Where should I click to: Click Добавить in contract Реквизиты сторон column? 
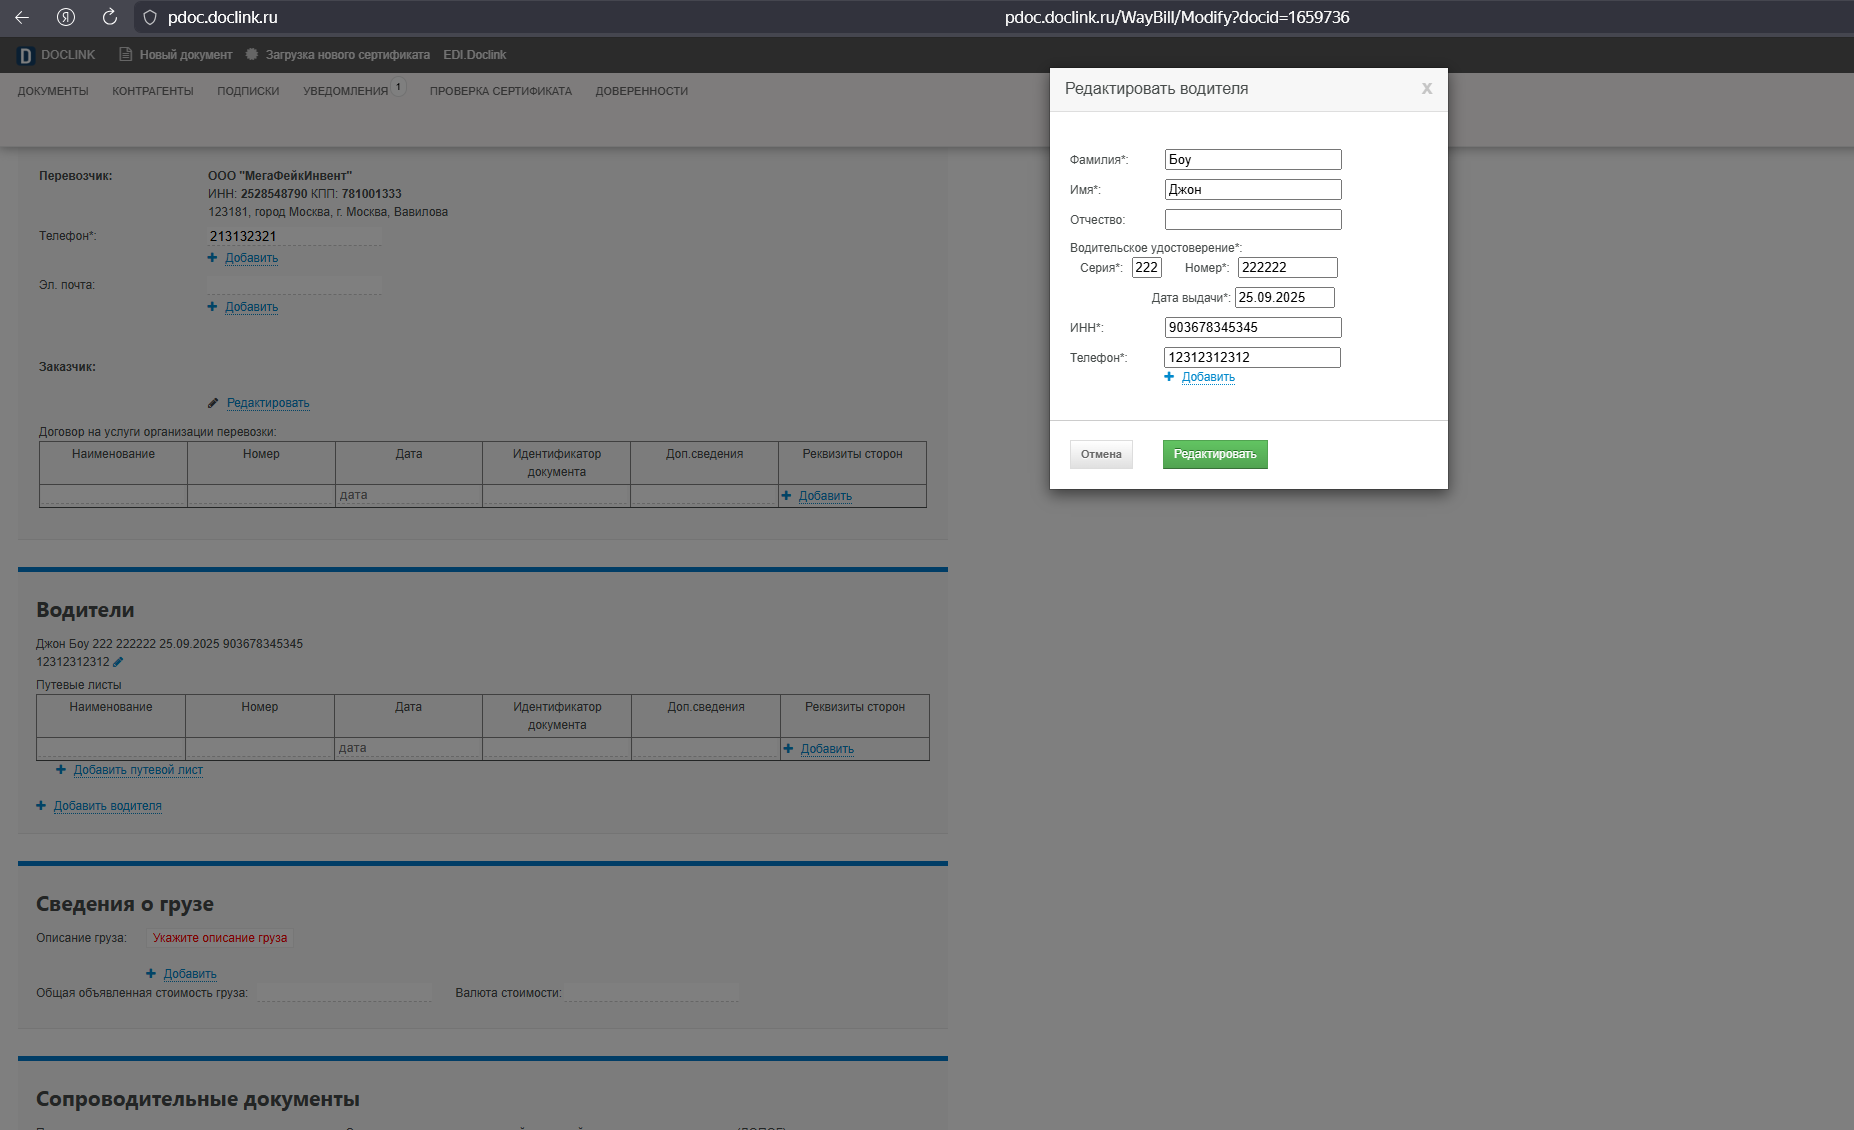coord(825,496)
